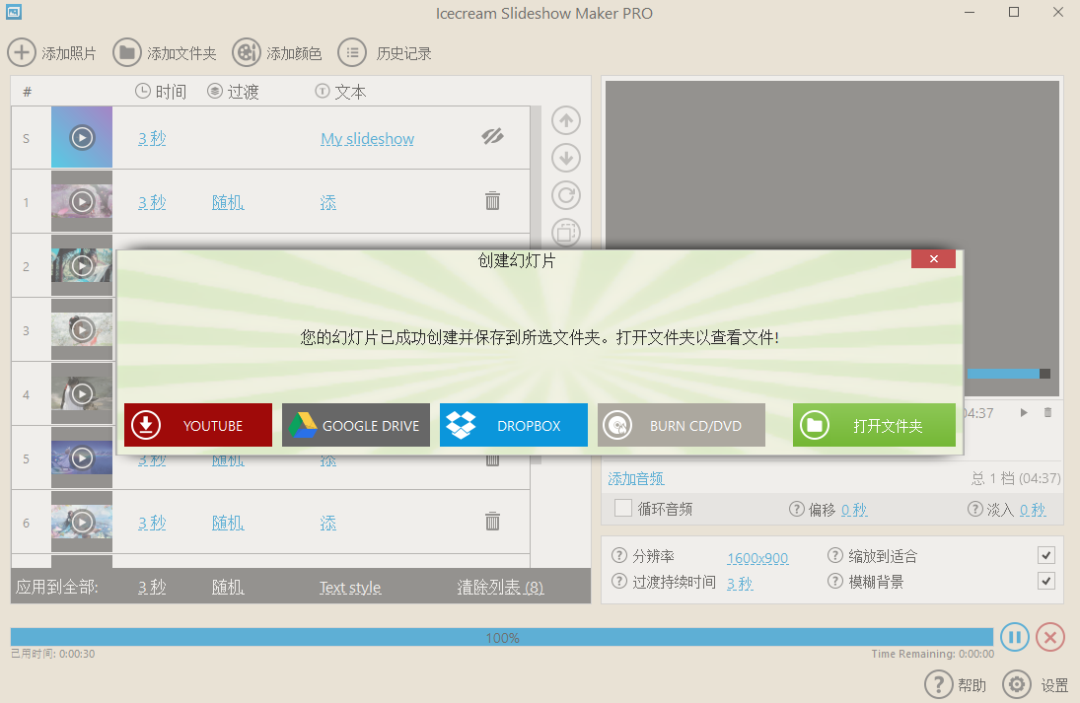Rotate slide with circular arrow icon
The width and height of the screenshot is (1080, 703).
click(566, 195)
